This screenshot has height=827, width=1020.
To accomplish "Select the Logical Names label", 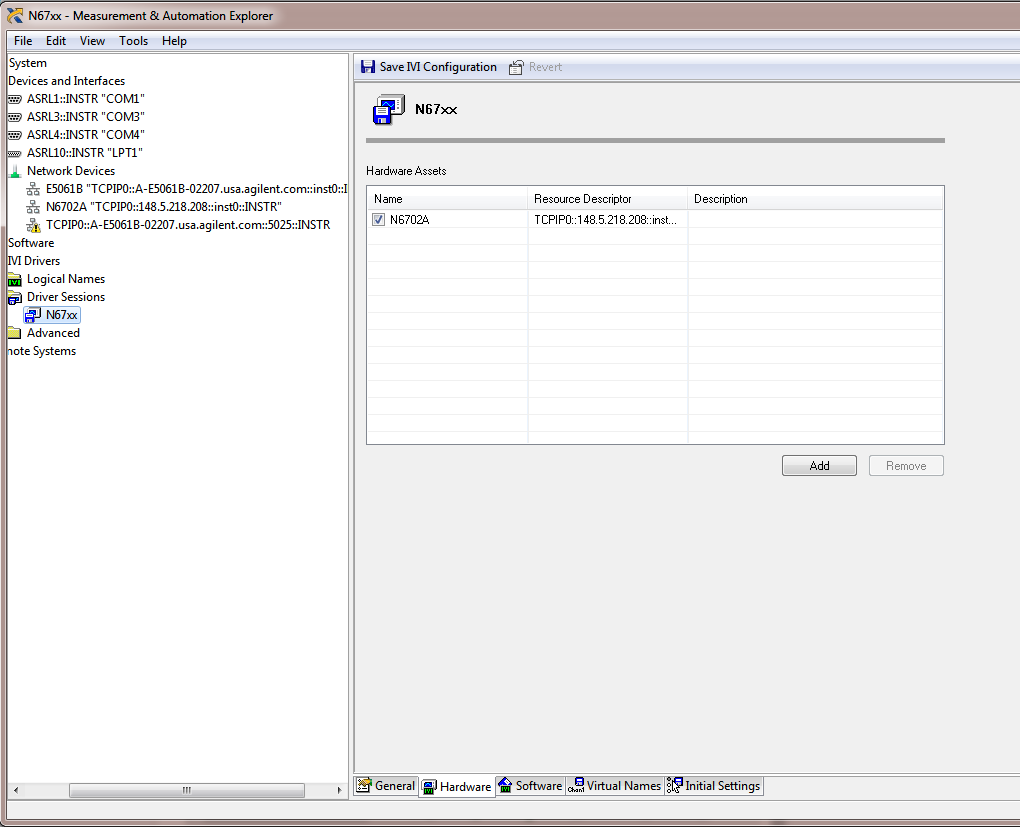I will [66, 279].
